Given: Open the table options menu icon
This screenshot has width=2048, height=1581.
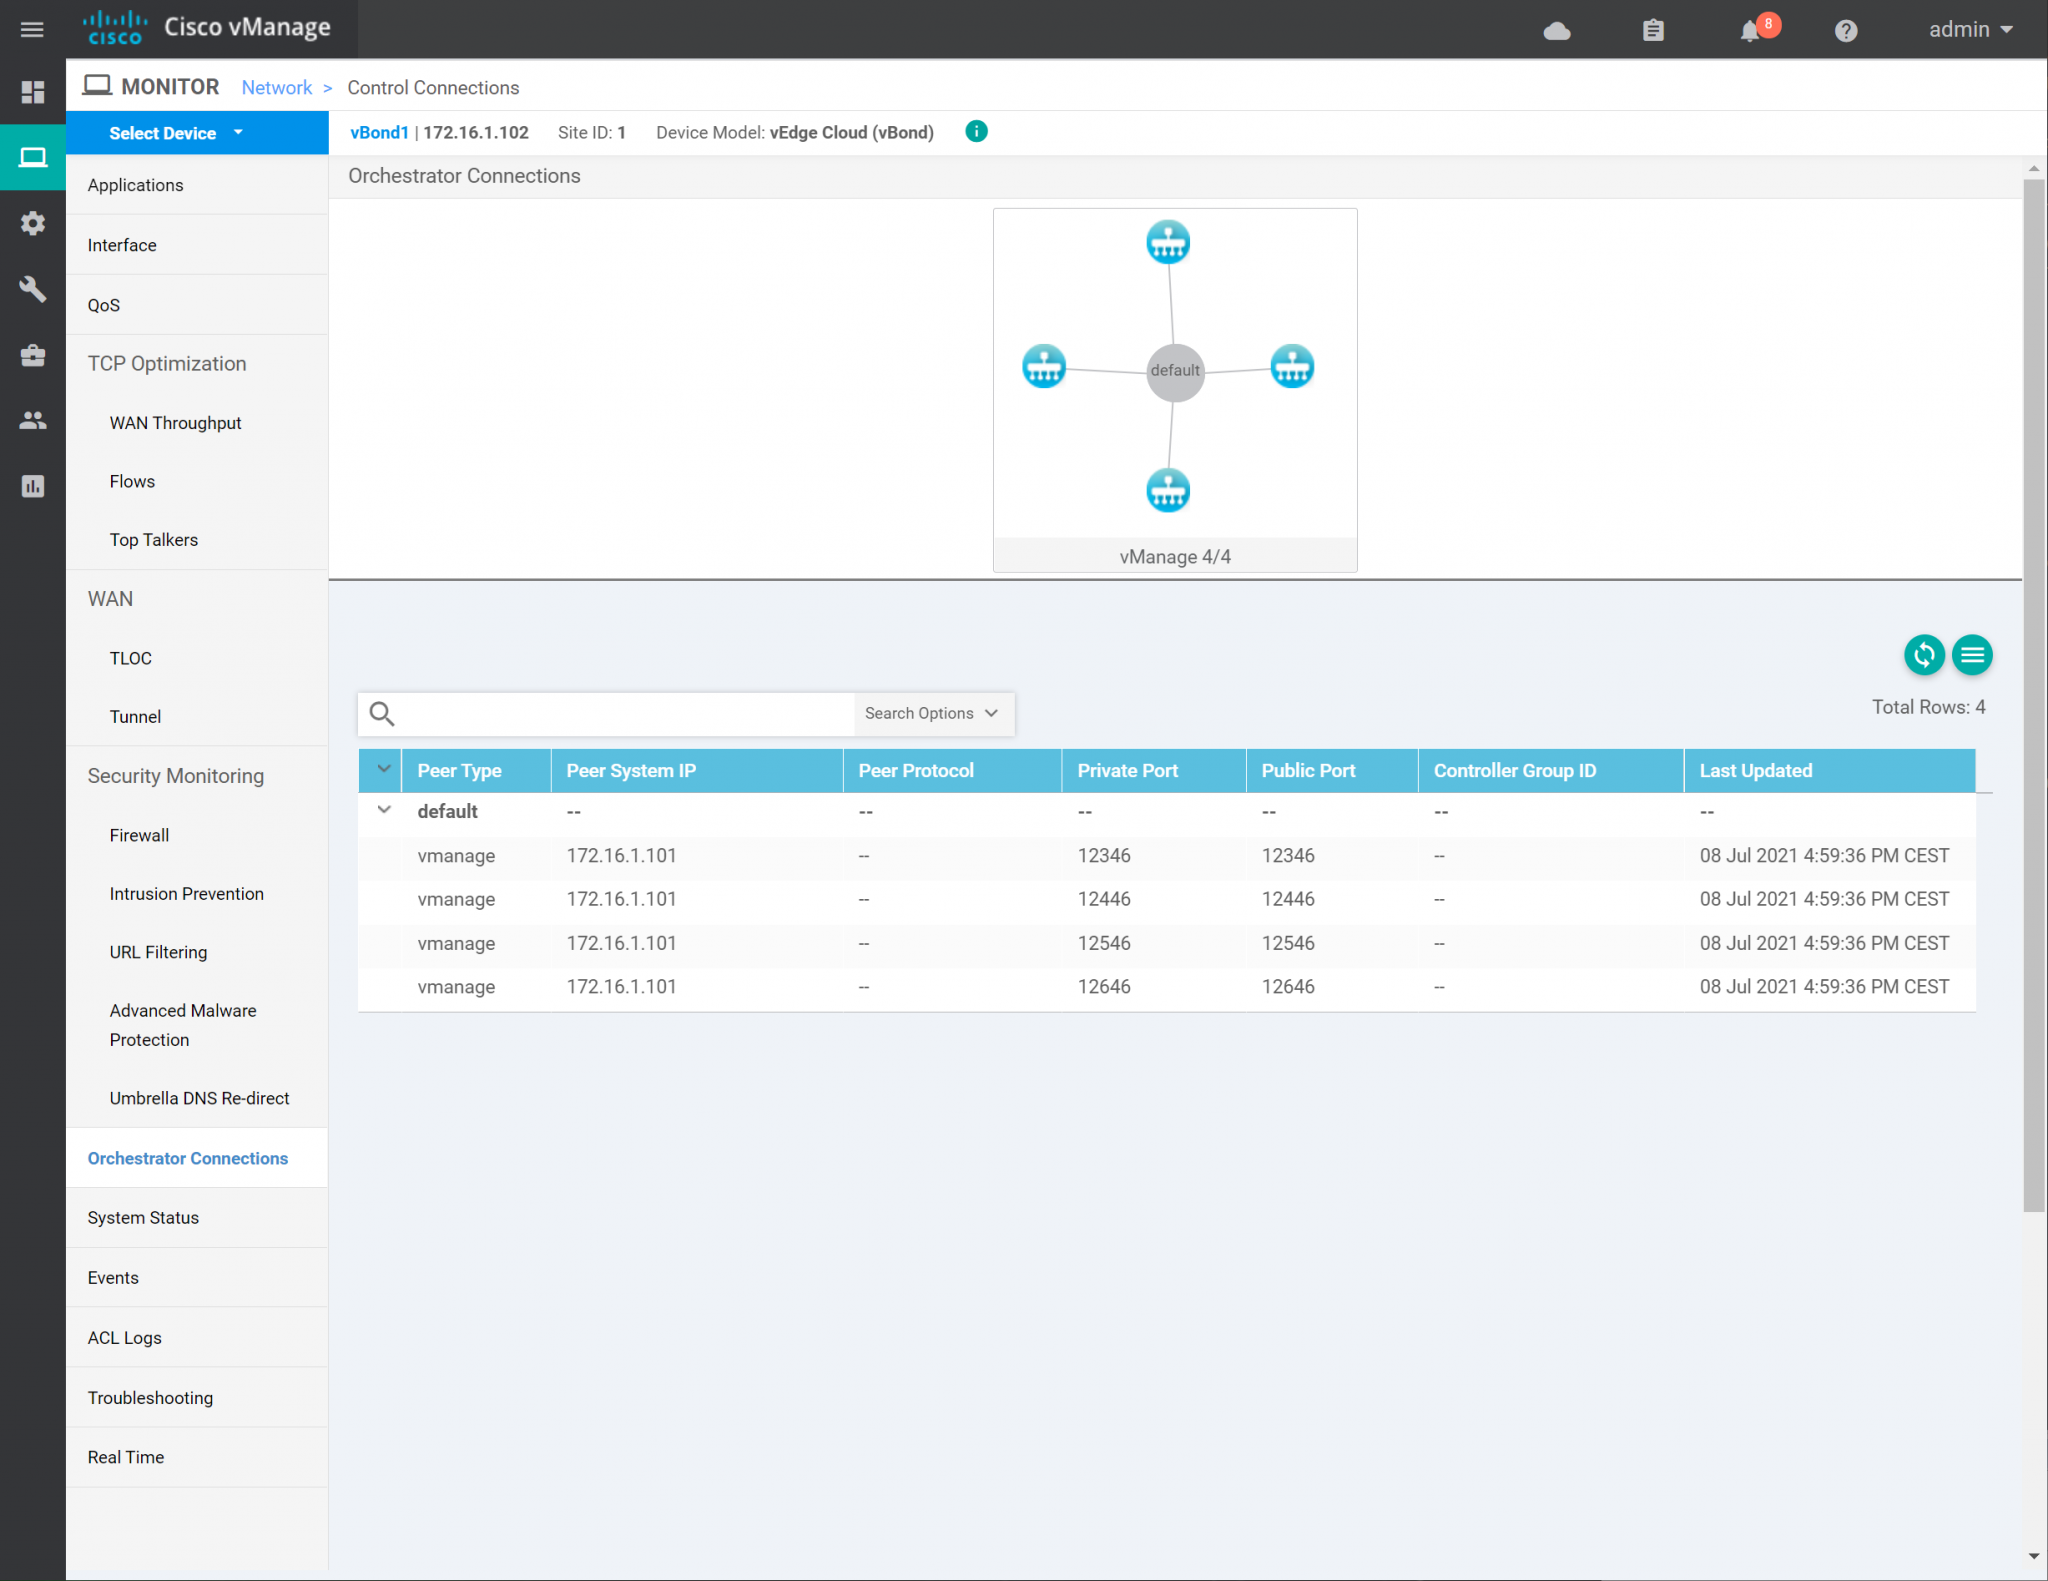Looking at the screenshot, I should tap(1973, 655).
